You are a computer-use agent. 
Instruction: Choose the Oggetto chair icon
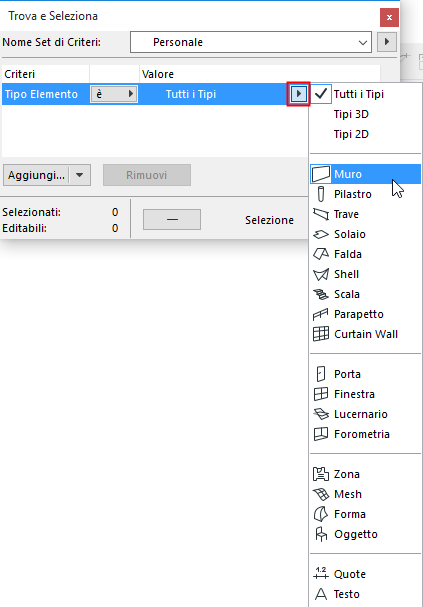click(321, 534)
